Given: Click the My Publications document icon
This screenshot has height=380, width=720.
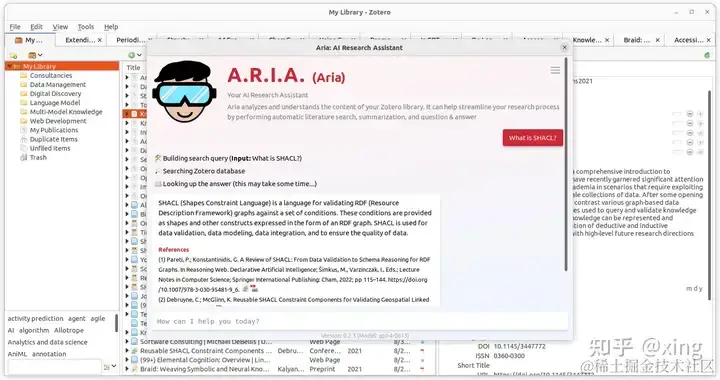Looking at the screenshot, I should [23, 130].
